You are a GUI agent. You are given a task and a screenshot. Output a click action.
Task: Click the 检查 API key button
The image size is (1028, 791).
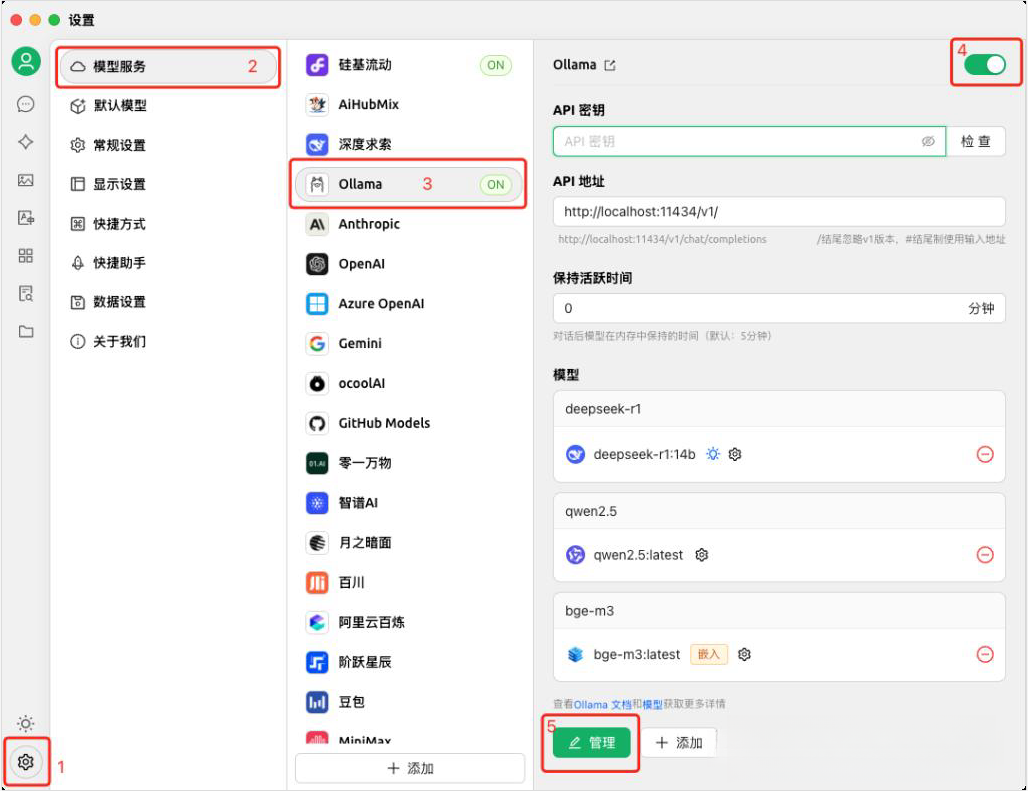tap(976, 142)
